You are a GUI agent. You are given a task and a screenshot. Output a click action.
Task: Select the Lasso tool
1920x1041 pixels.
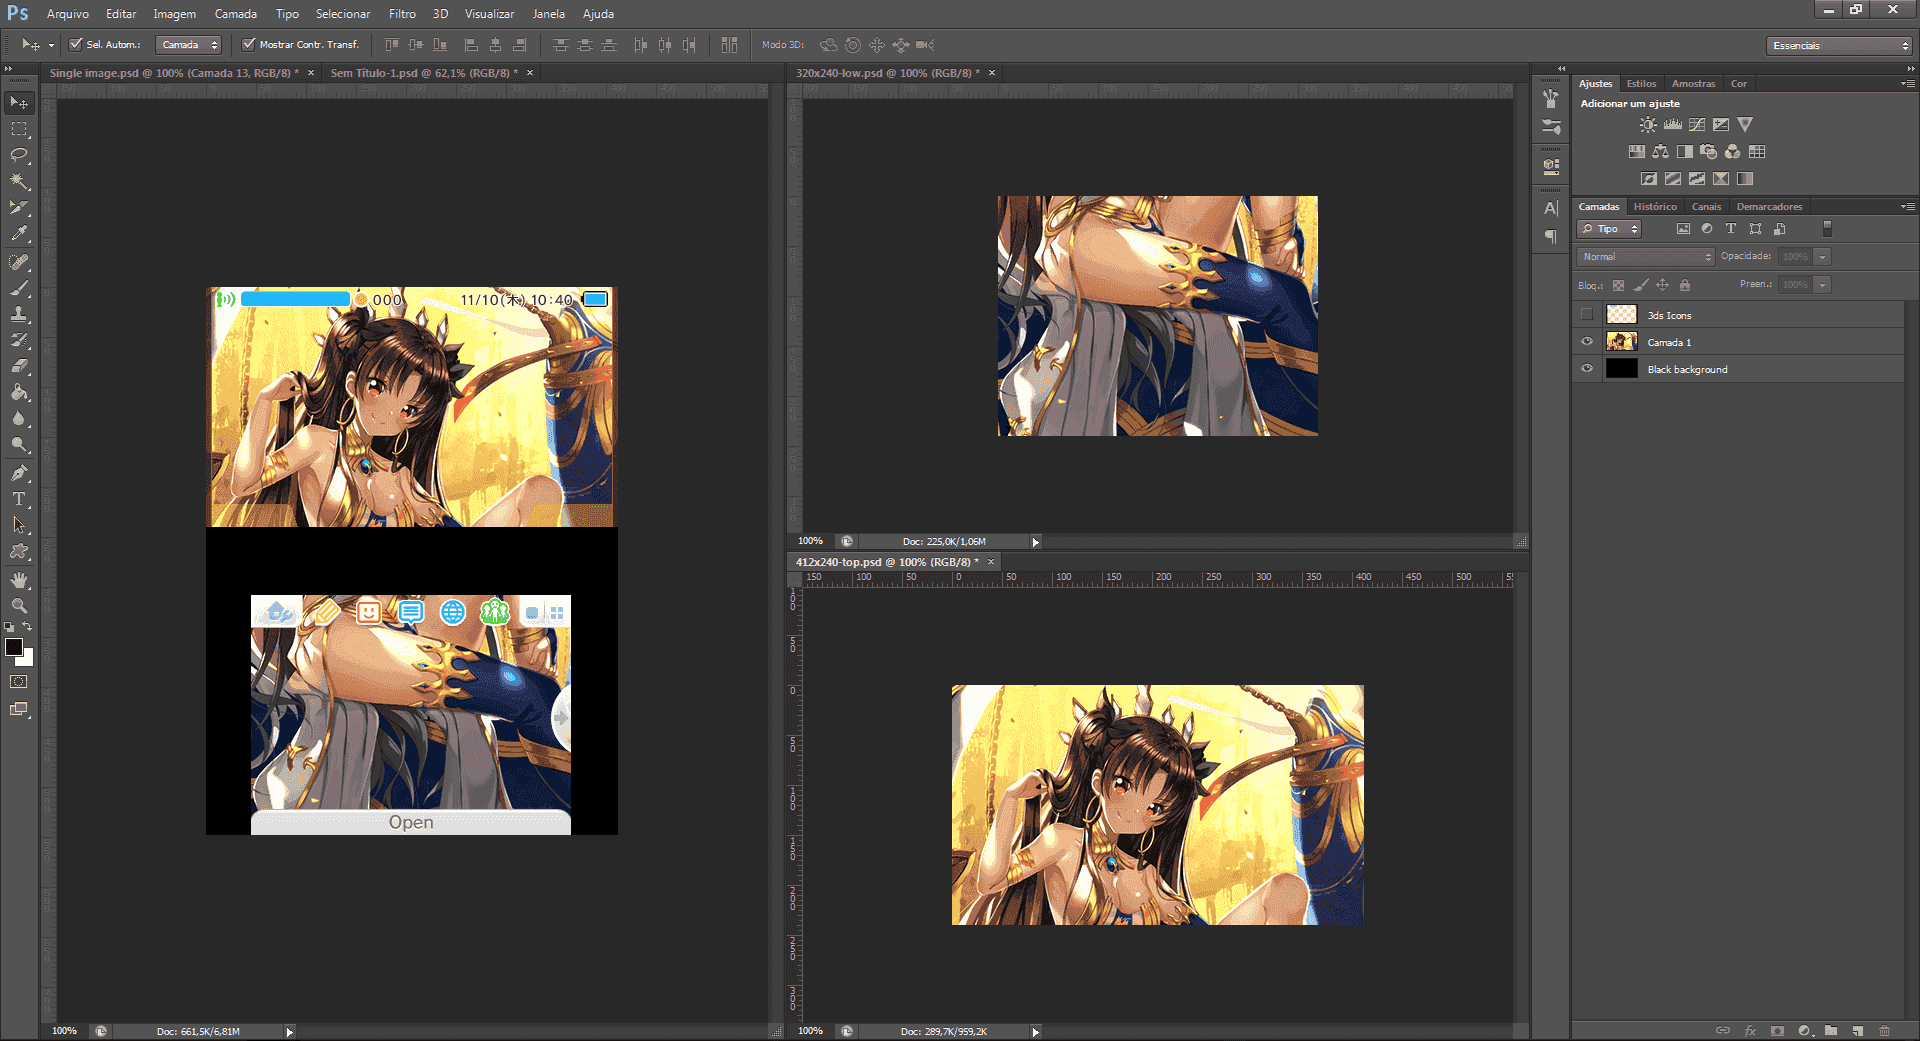tap(19, 155)
